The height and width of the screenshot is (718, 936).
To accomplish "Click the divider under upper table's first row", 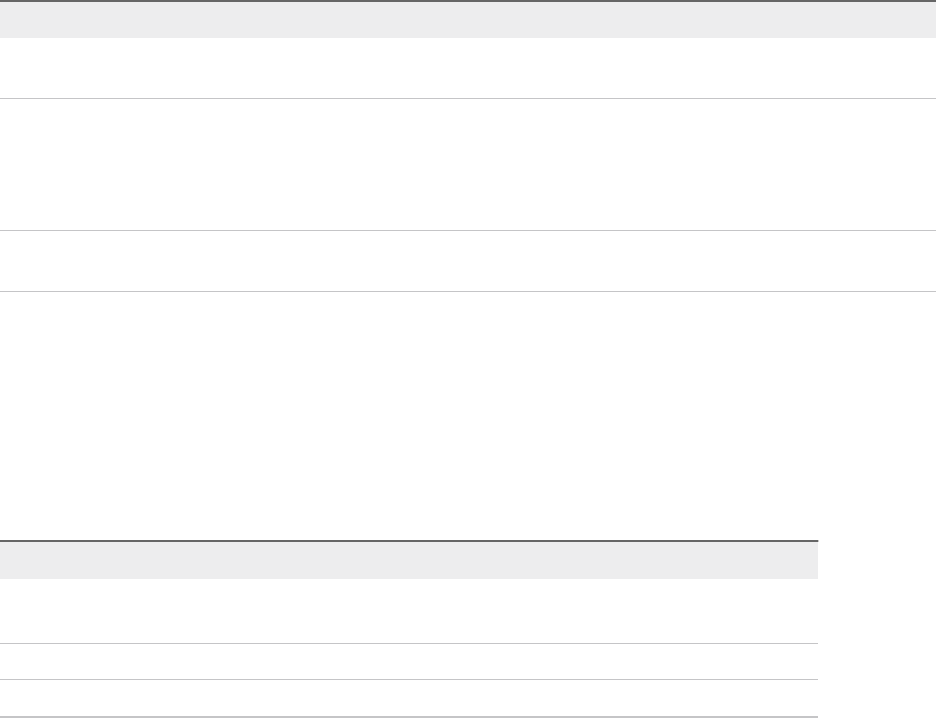I will pos(468,98).
